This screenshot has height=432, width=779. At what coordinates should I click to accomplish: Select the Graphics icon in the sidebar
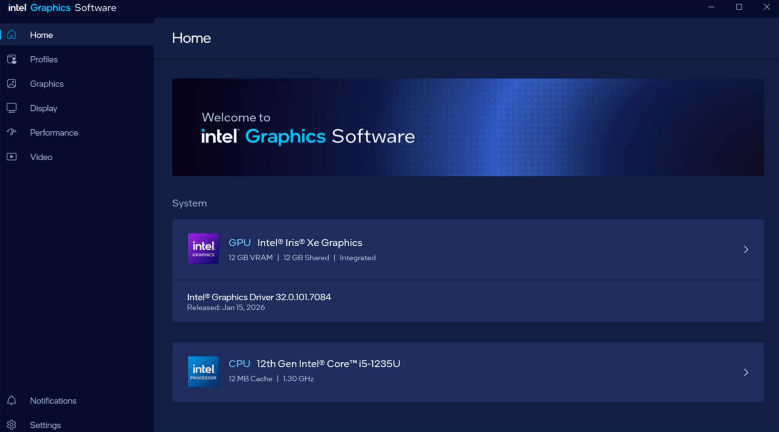pyautogui.click(x=12, y=84)
